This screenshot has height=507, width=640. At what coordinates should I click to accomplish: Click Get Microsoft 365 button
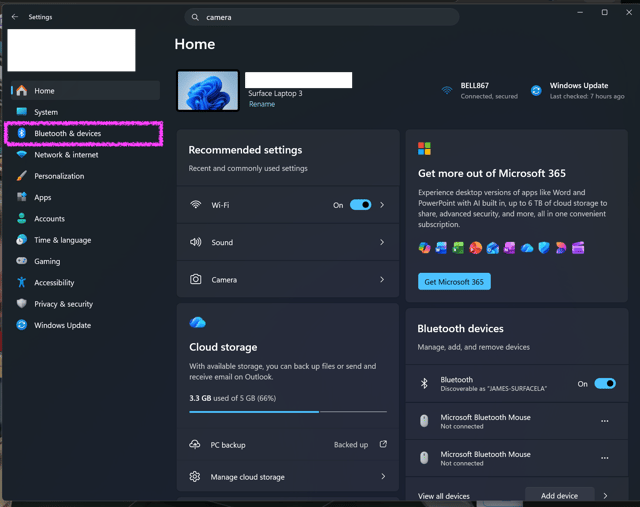click(x=454, y=282)
